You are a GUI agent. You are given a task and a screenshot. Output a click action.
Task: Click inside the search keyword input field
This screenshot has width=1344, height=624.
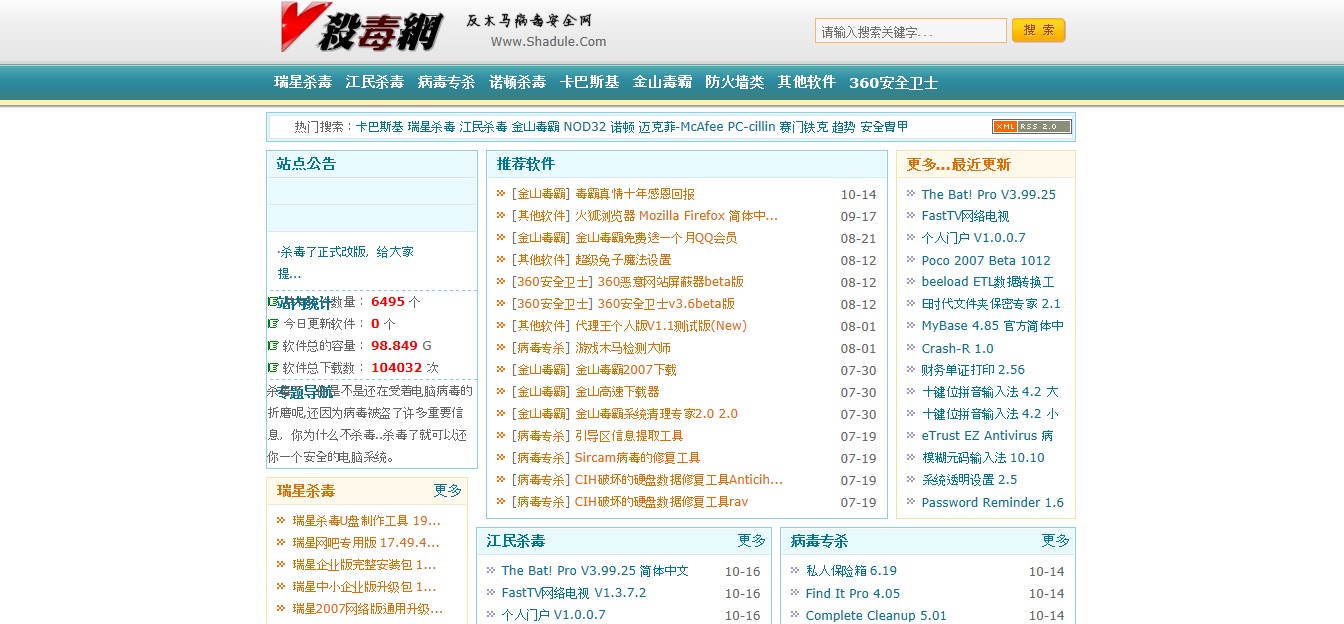[910, 31]
